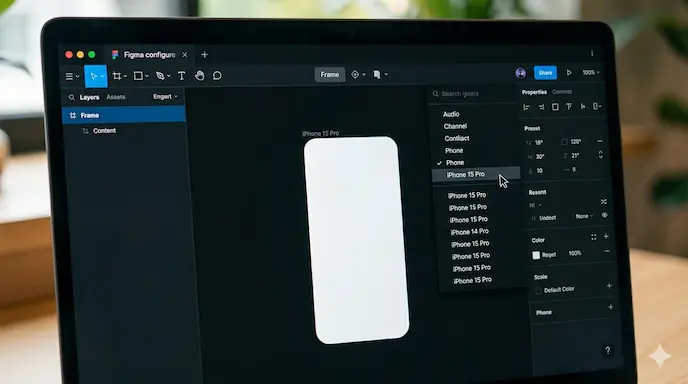Toggle the Default Color checkbox

(x=538, y=291)
